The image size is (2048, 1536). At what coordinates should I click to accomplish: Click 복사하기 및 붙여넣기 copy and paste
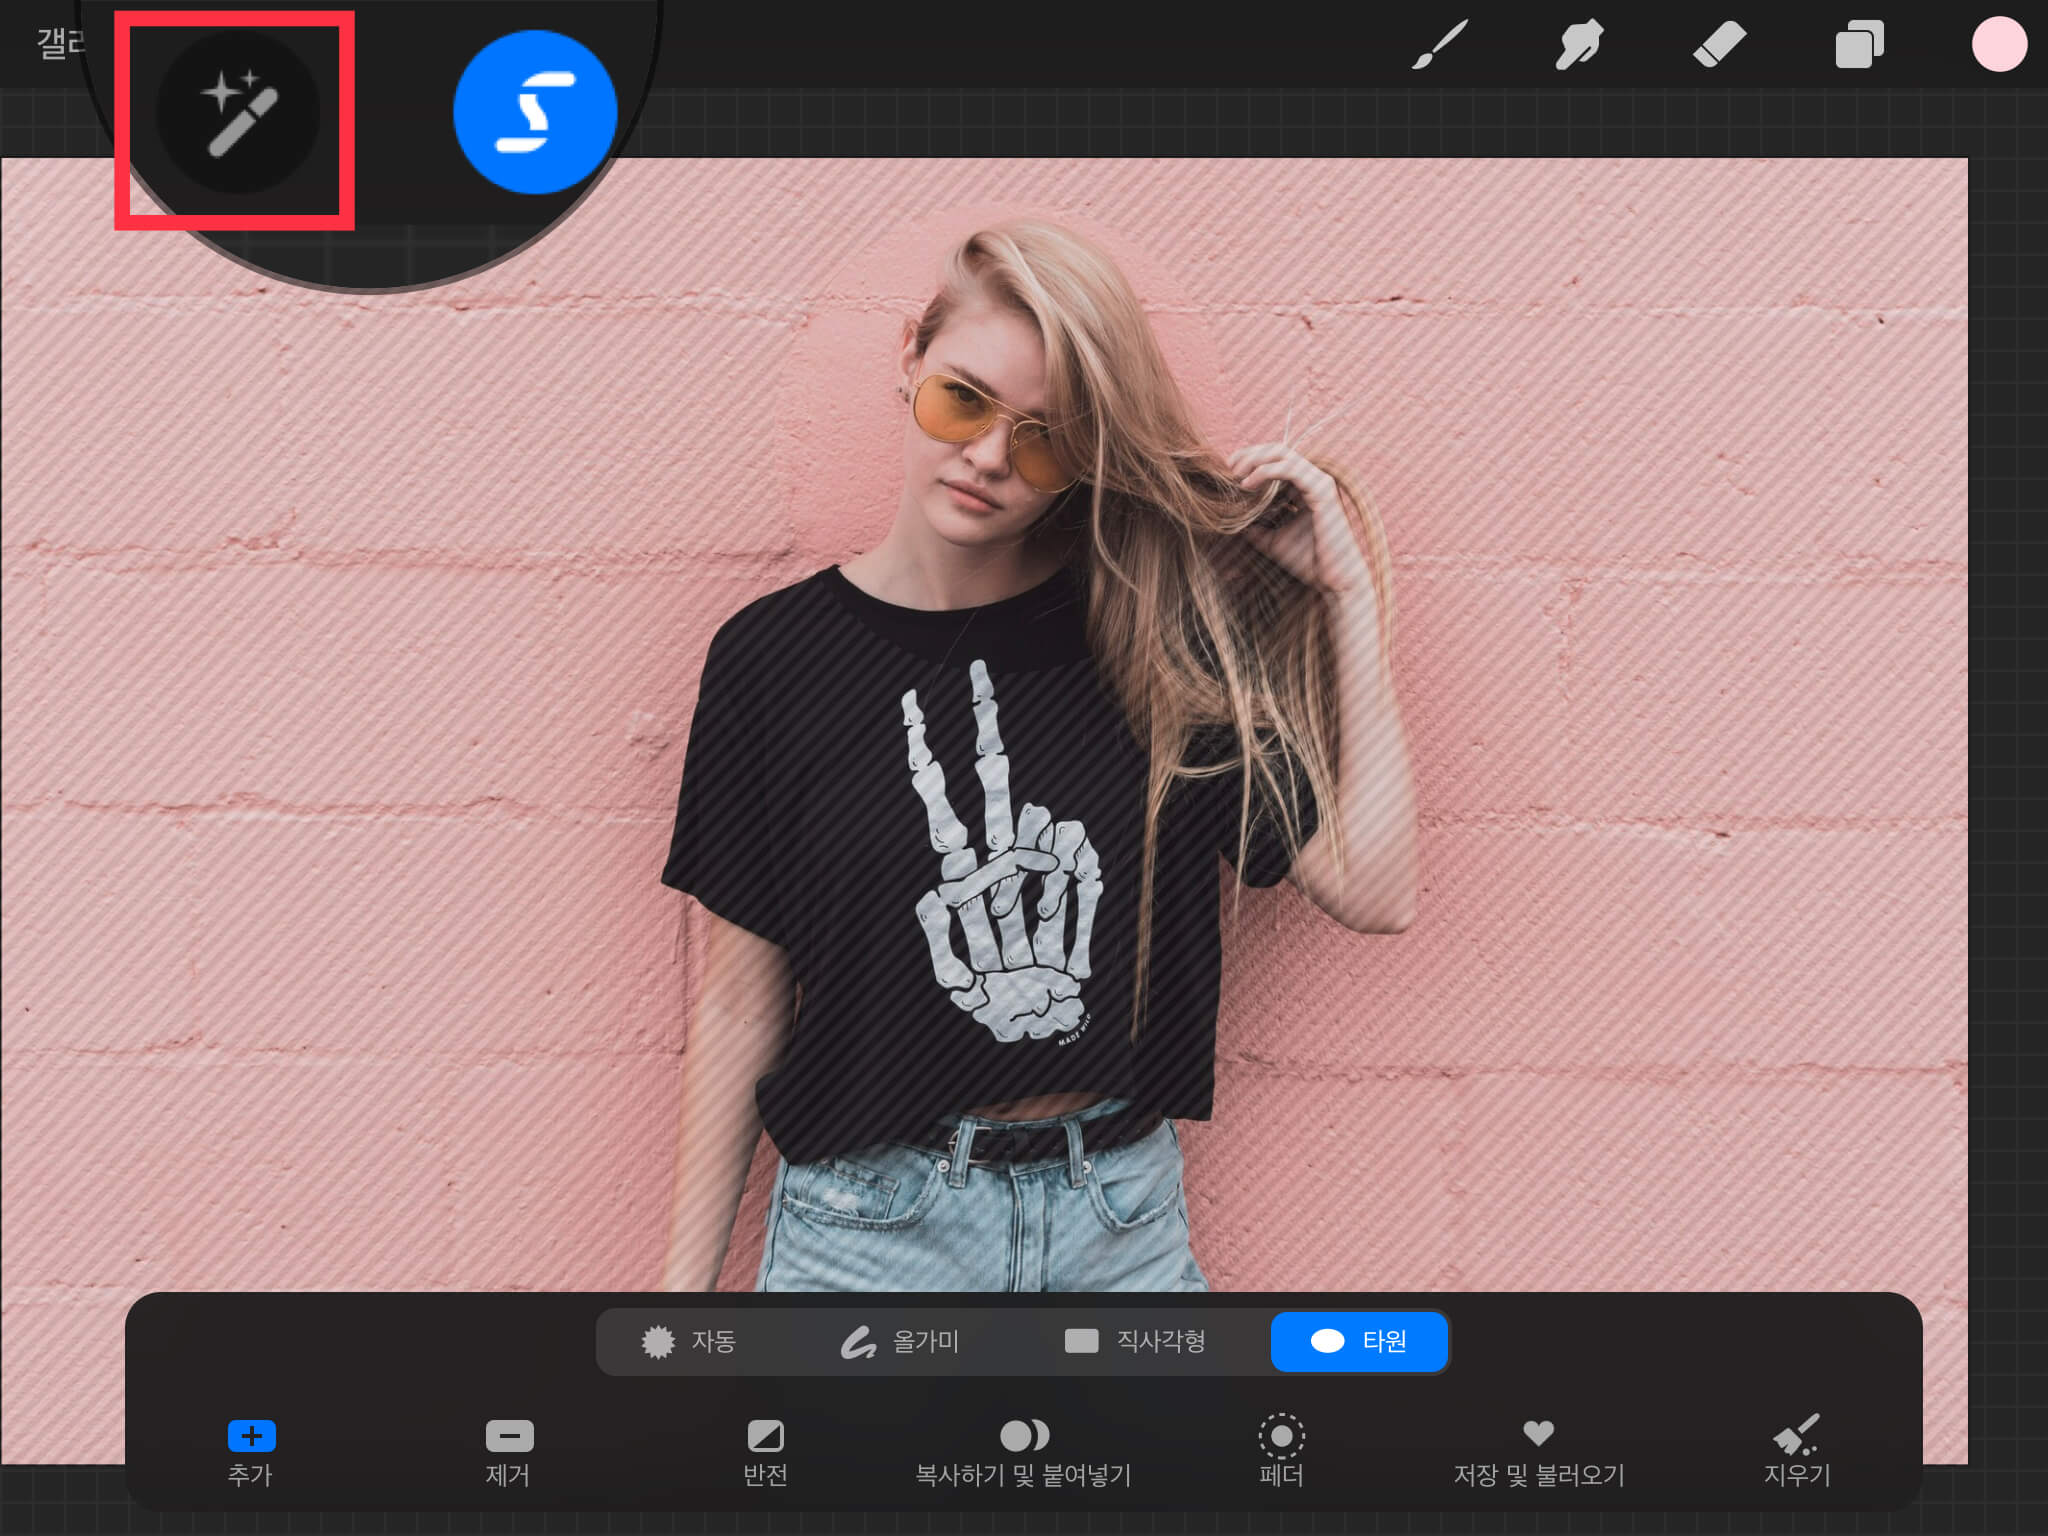tap(1024, 1450)
